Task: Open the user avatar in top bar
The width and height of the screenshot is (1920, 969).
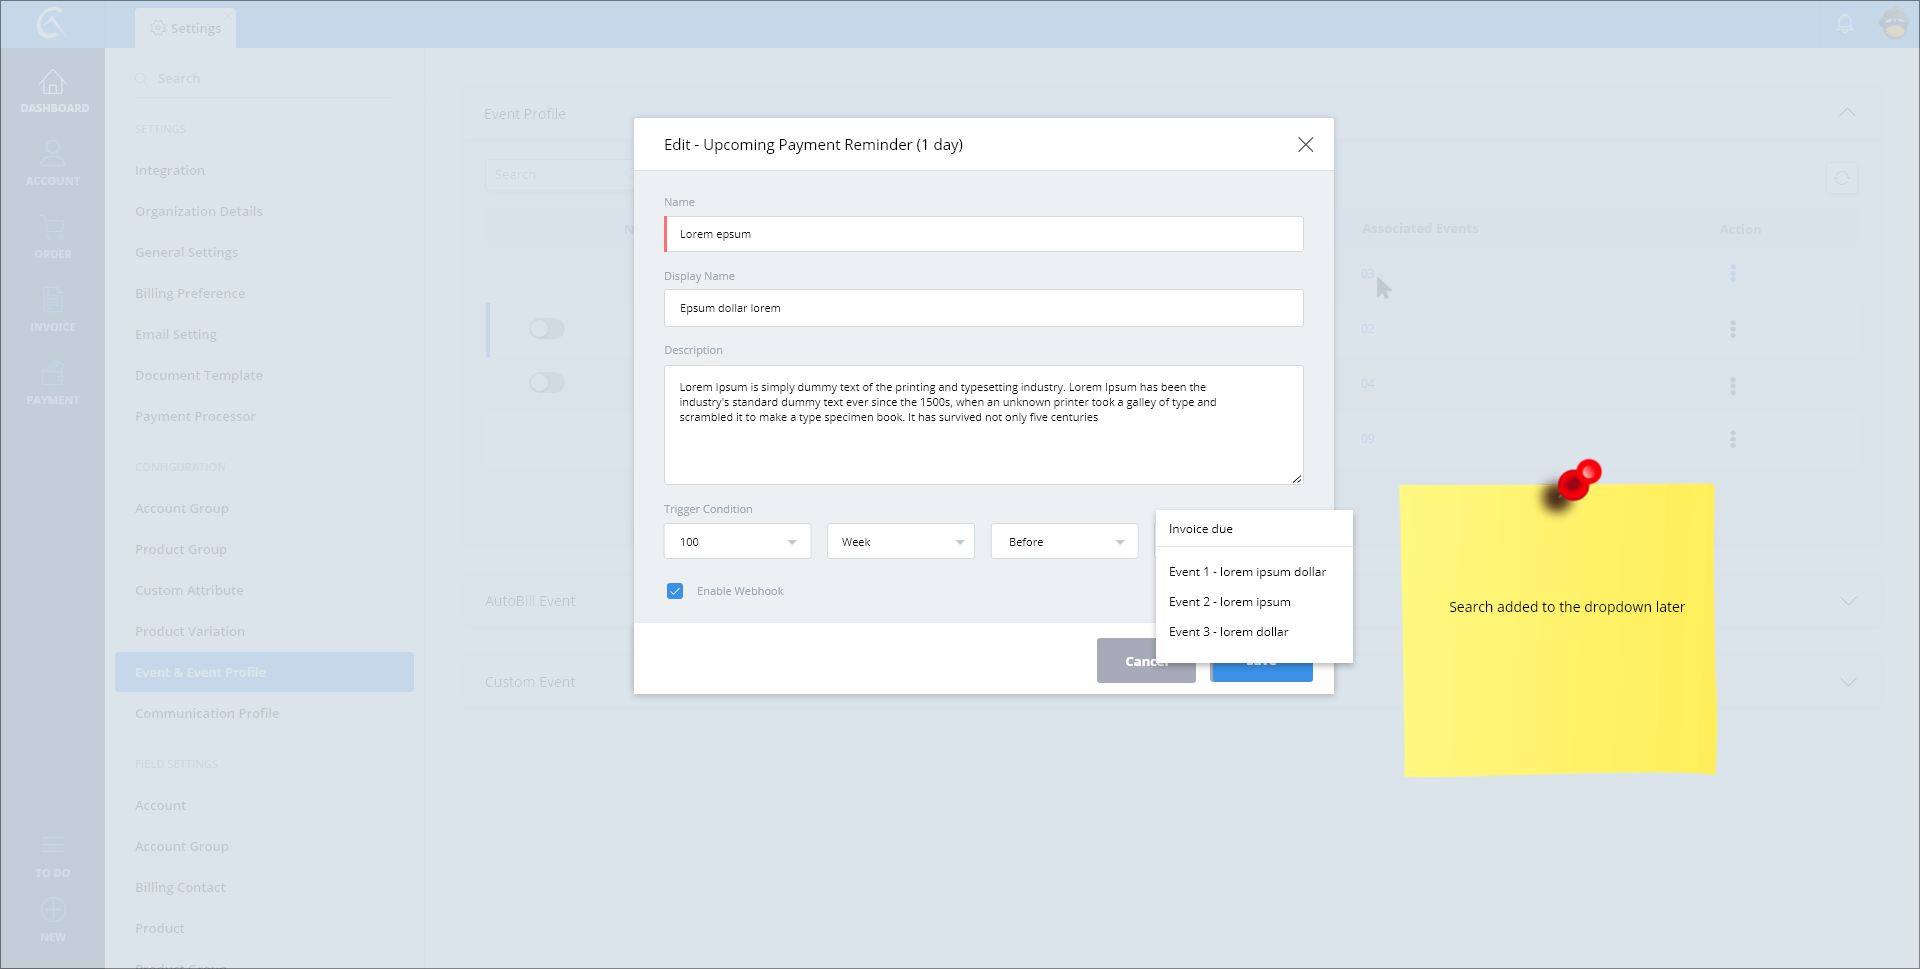Action: click(x=1894, y=24)
